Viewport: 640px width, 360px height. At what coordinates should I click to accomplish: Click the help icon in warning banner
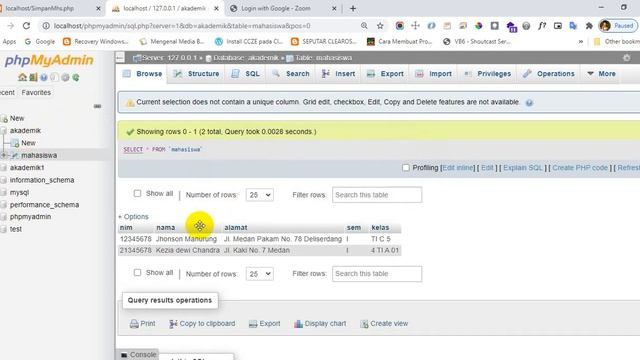(529, 102)
